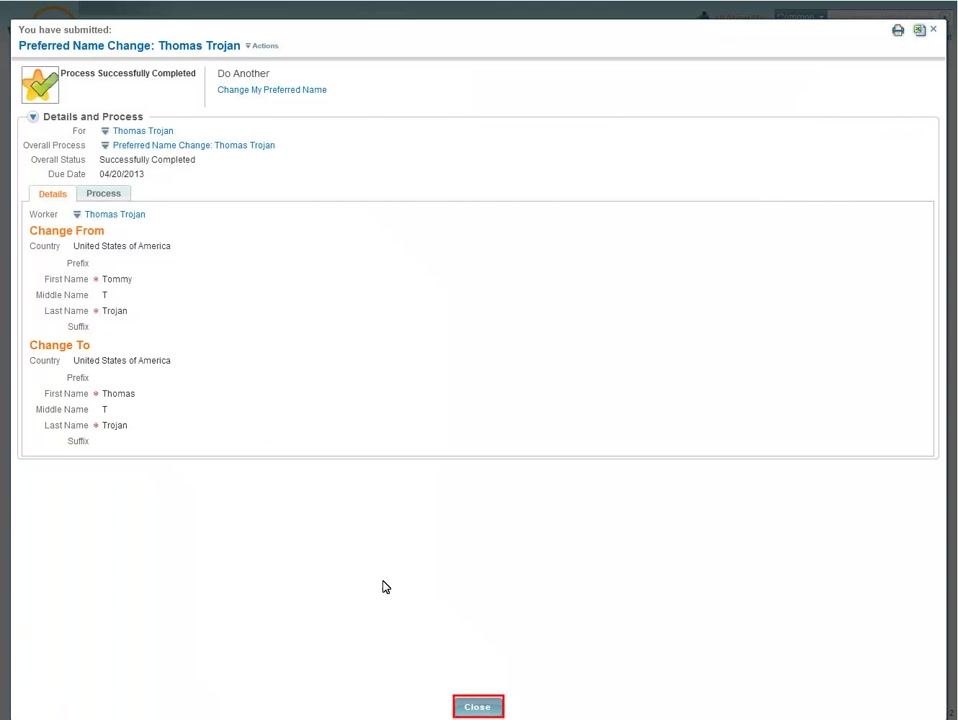
Task: Open the Worker Thomas Trojan link
Action: [x=115, y=215]
